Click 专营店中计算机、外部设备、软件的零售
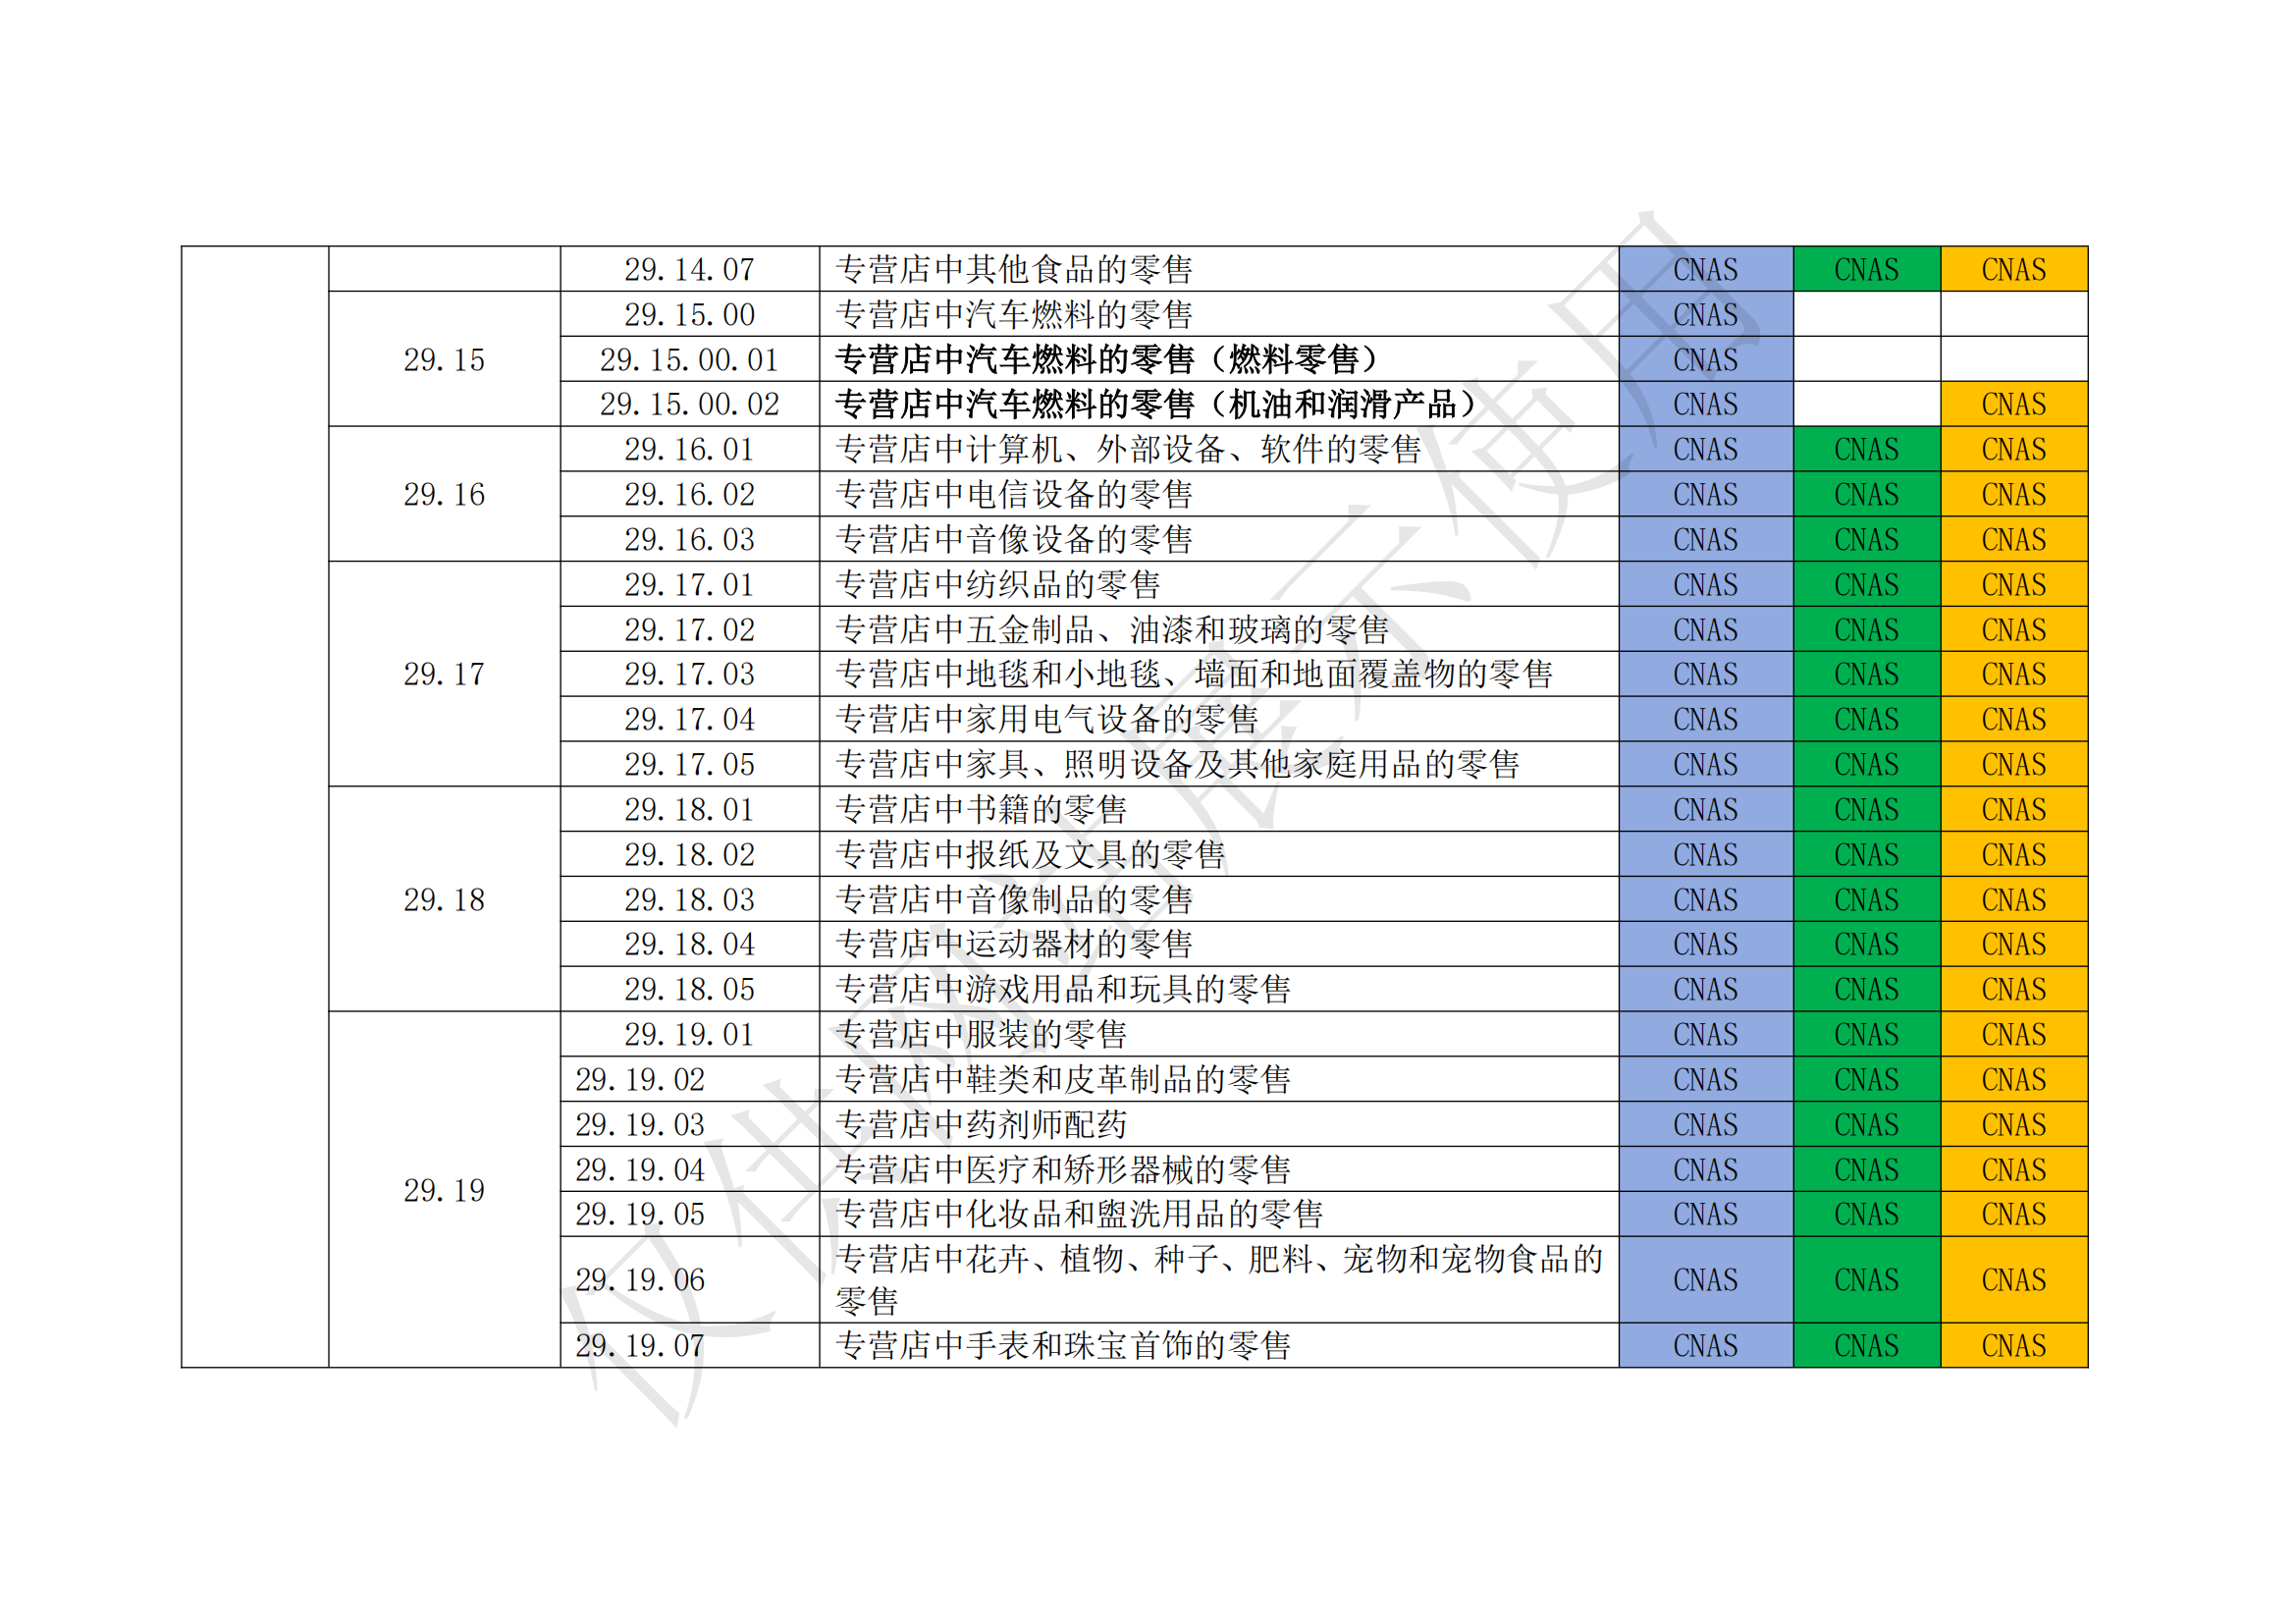The image size is (2296, 1623). (1128, 449)
